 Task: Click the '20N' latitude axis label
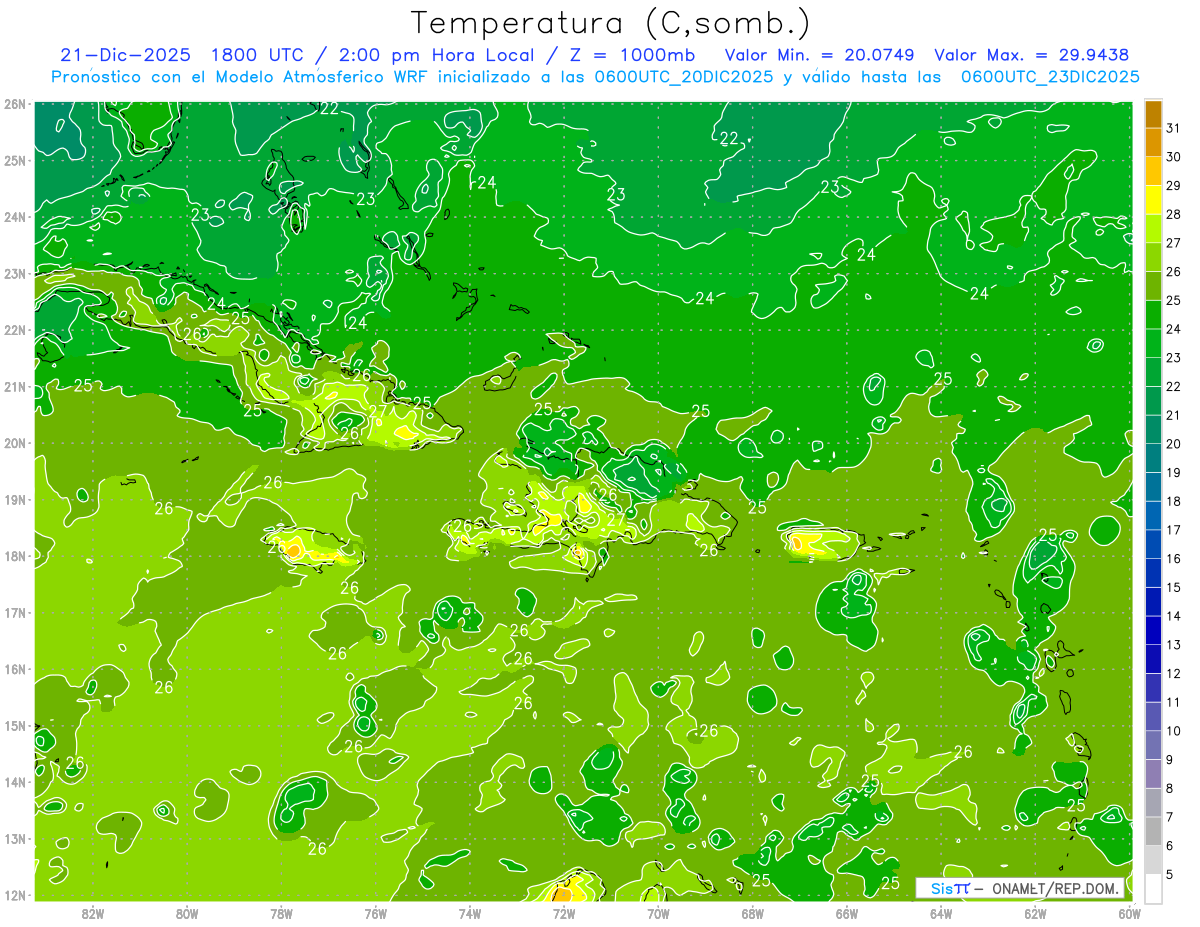[x=15, y=443]
